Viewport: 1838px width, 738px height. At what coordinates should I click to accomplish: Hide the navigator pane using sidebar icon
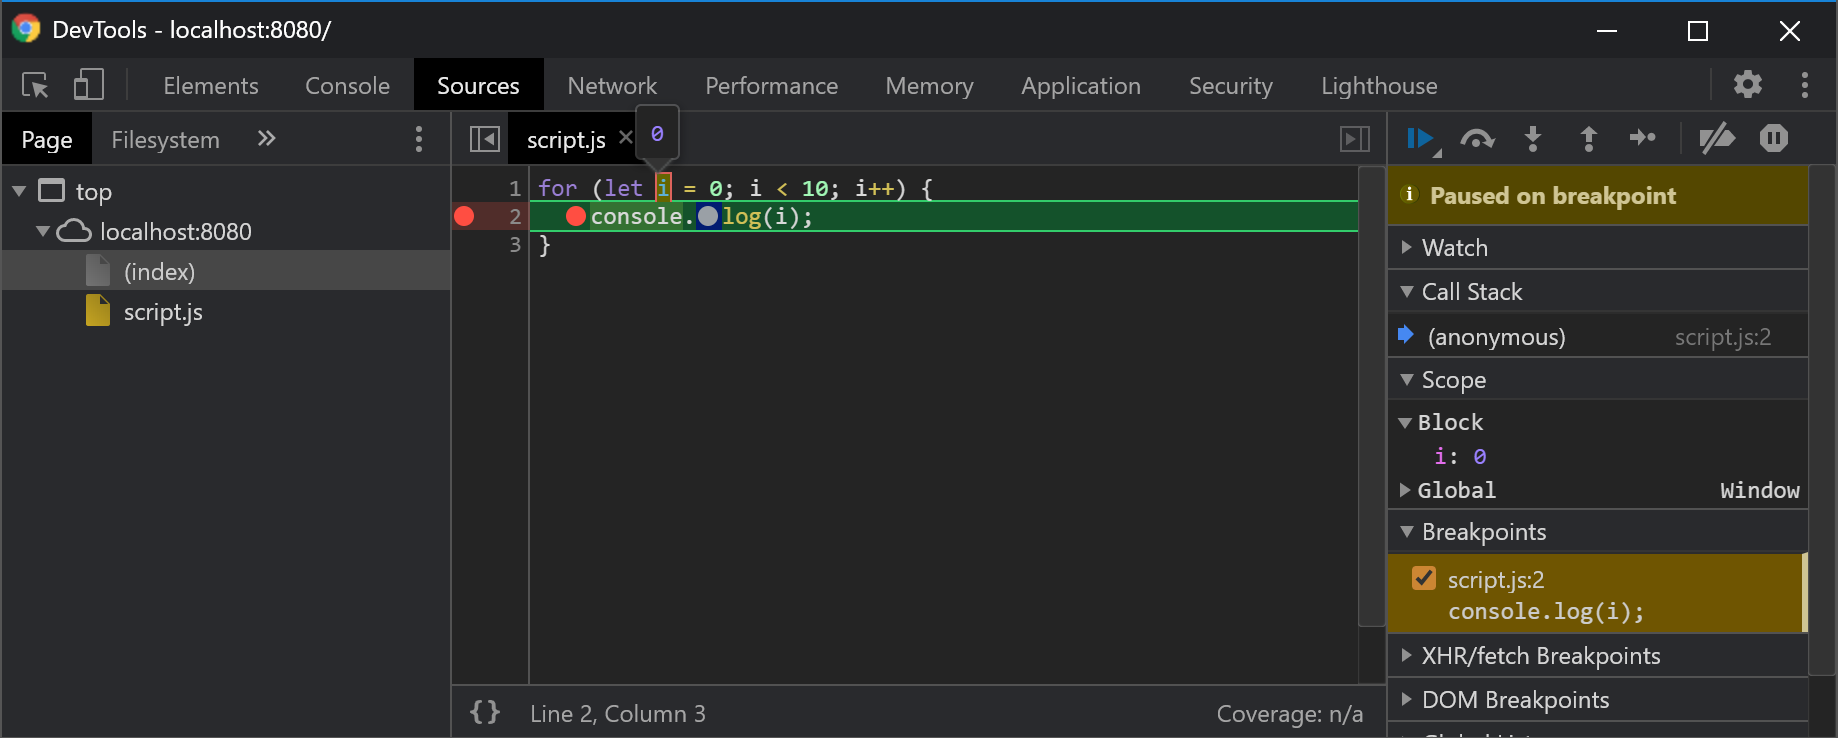point(485,139)
